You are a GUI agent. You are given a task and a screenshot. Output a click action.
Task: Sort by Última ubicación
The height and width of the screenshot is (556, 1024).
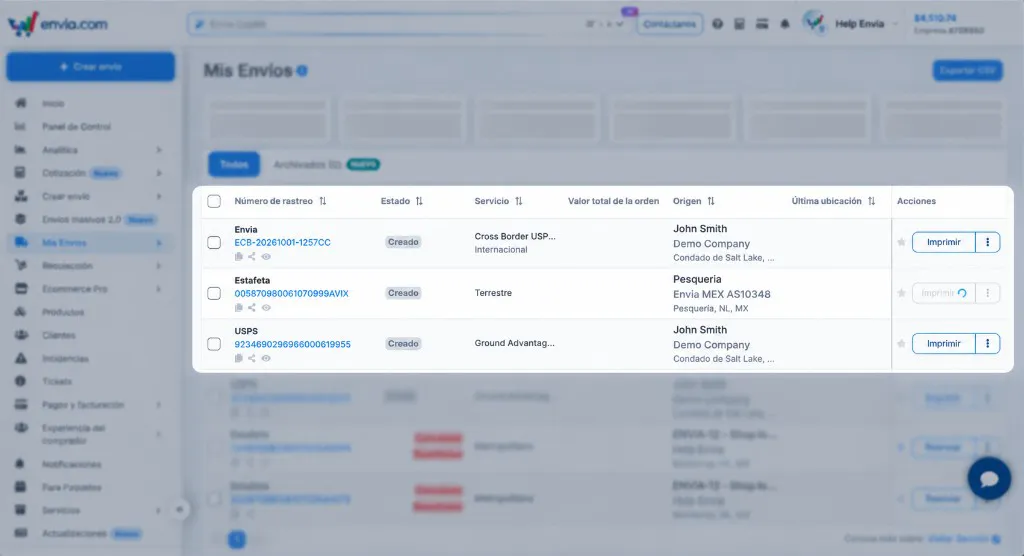tap(871, 201)
